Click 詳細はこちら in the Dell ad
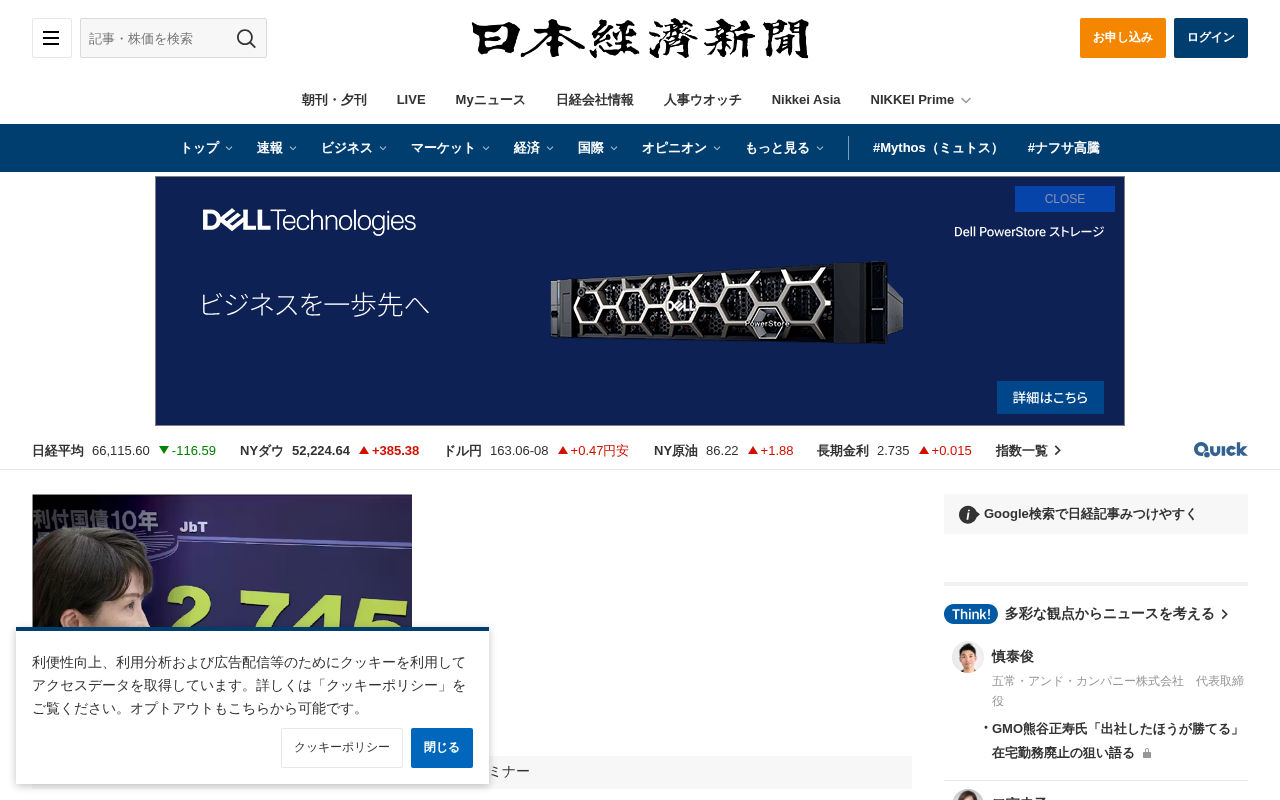Image resolution: width=1280 pixels, height=800 pixels. pos(1050,397)
